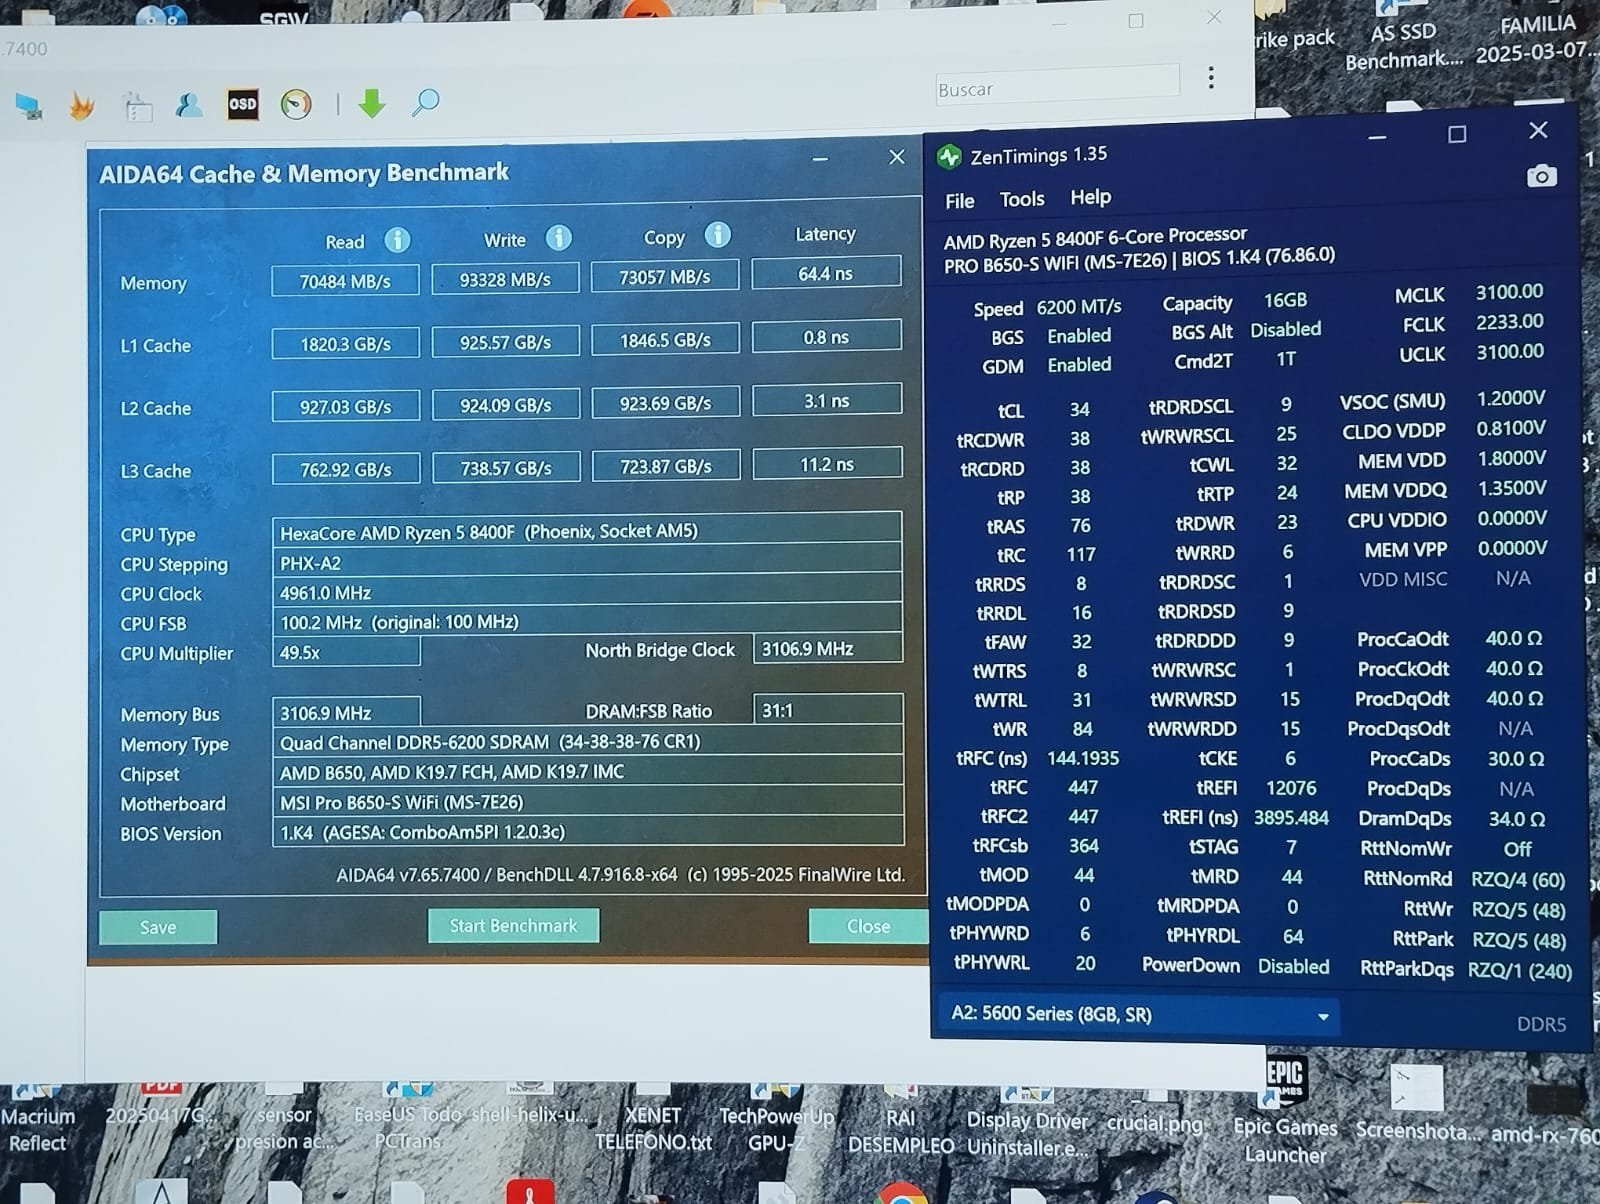Click Start Benchmark button
1600x1204 pixels.
pos(513,926)
